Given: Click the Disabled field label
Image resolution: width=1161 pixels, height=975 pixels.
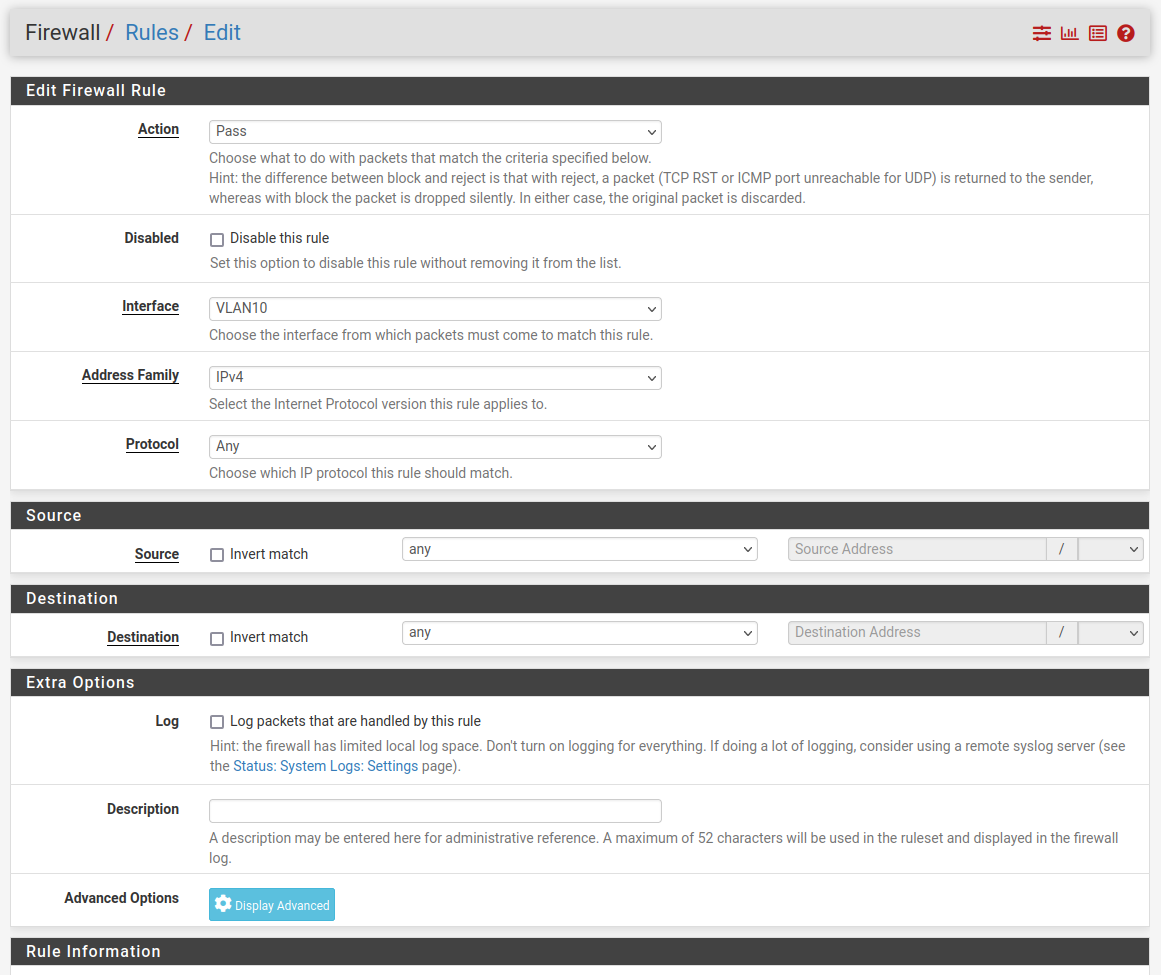Looking at the screenshot, I should click(x=152, y=238).
